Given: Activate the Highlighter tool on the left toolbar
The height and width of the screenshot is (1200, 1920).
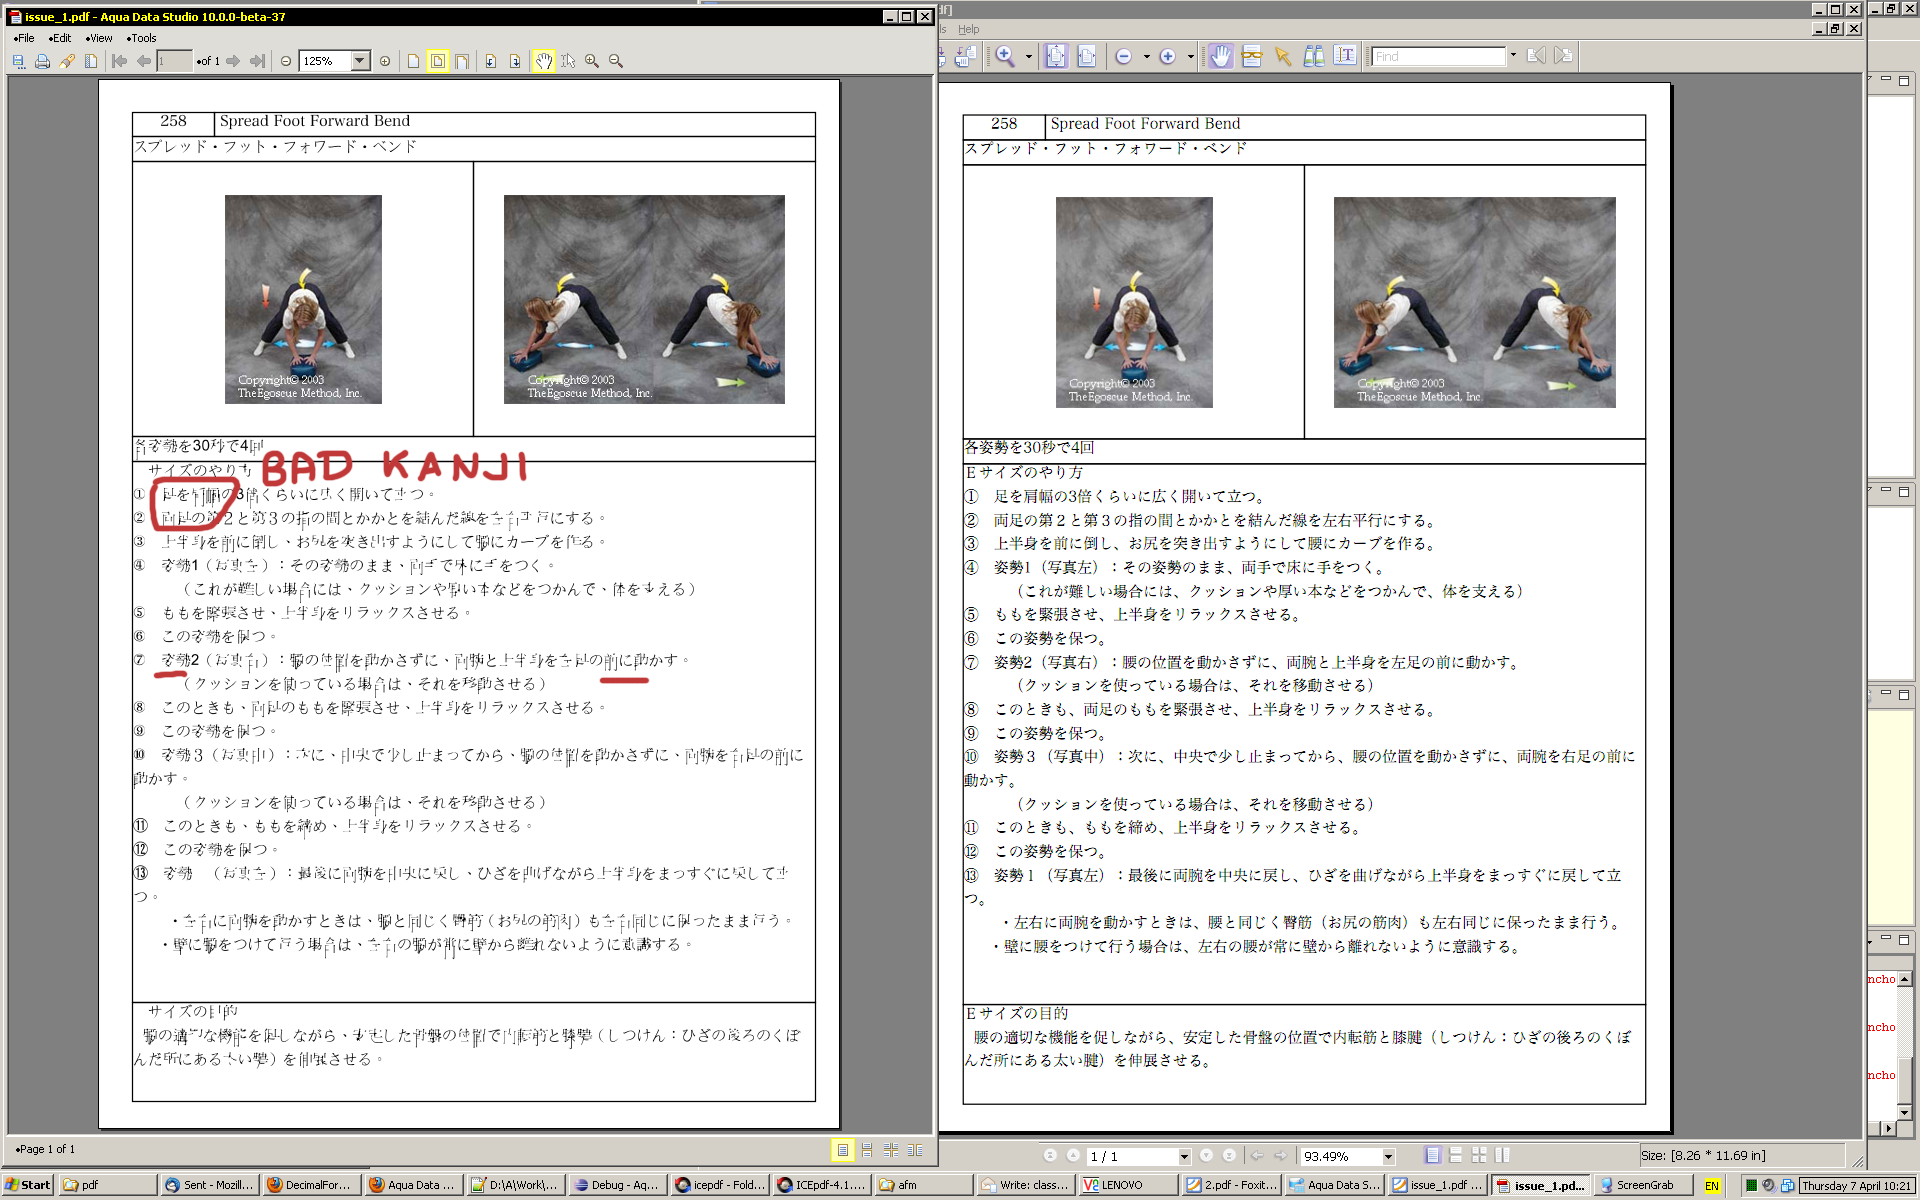Looking at the screenshot, I should (x=67, y=61).
